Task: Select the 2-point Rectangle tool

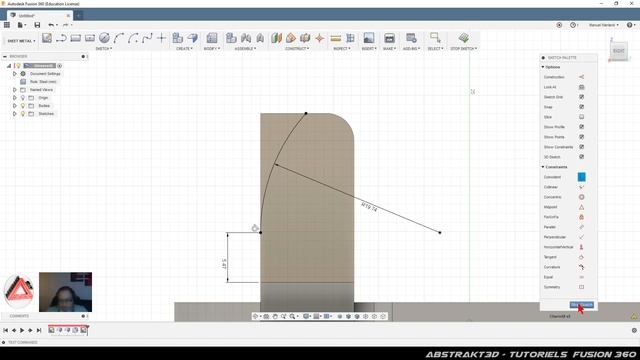Action: (x=76, y=38)
